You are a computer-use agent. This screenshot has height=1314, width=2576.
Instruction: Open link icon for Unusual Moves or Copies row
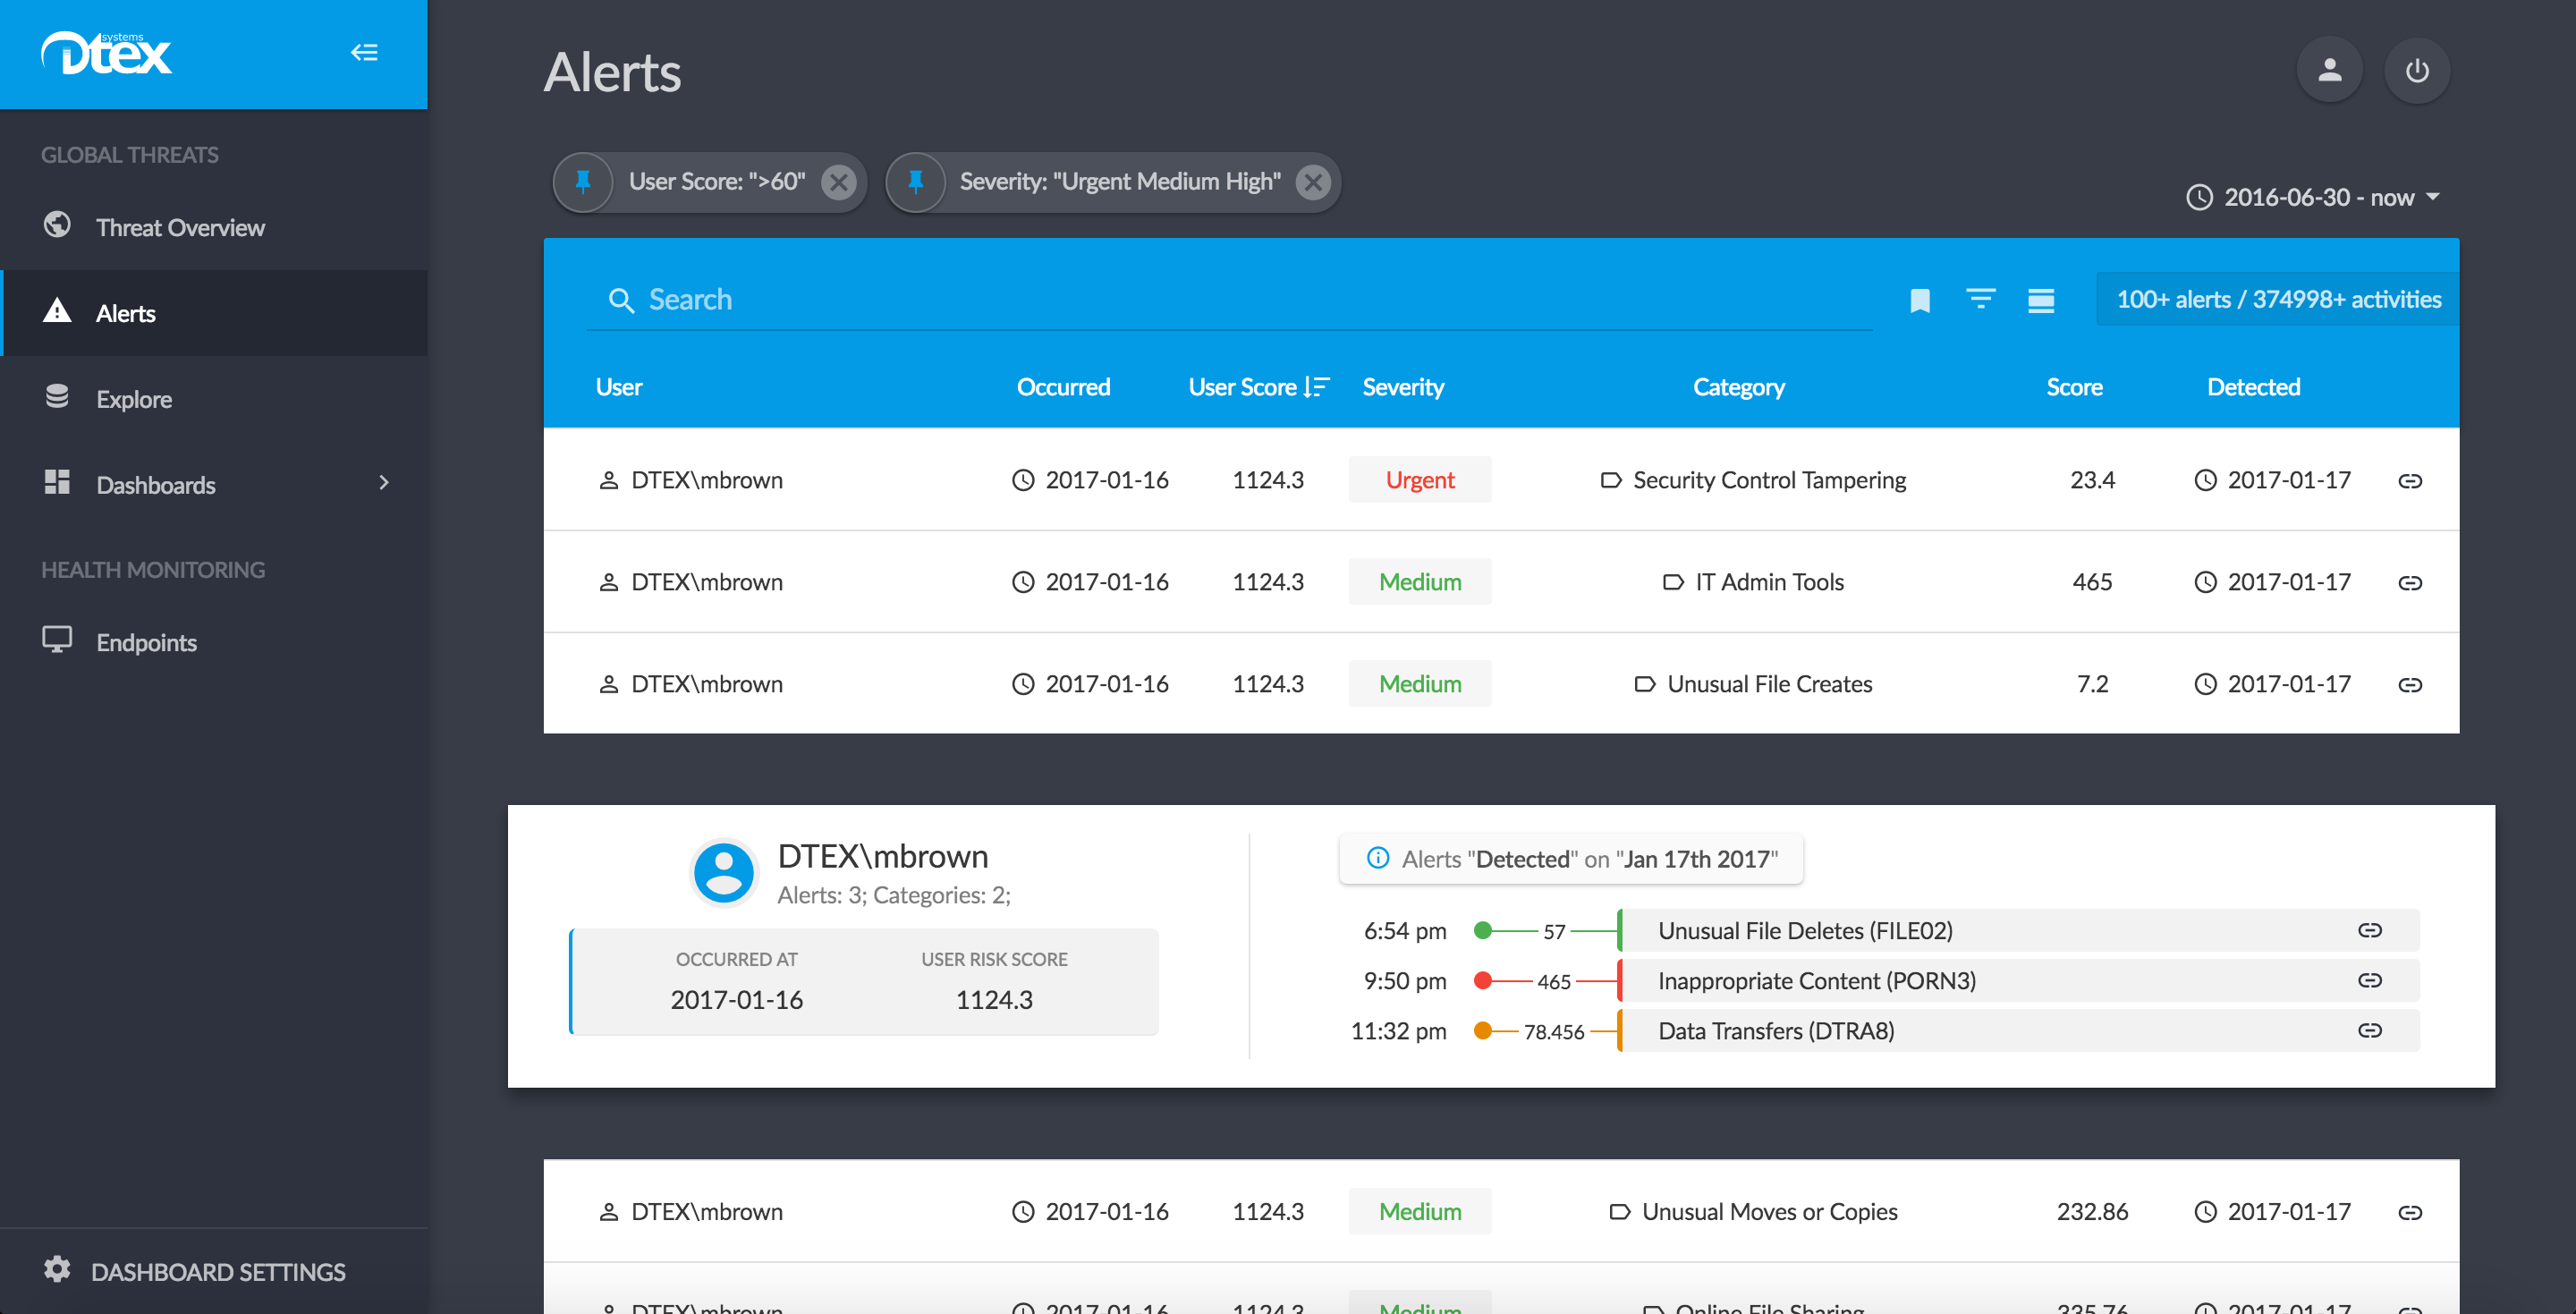click(x=2410, y=1213)
